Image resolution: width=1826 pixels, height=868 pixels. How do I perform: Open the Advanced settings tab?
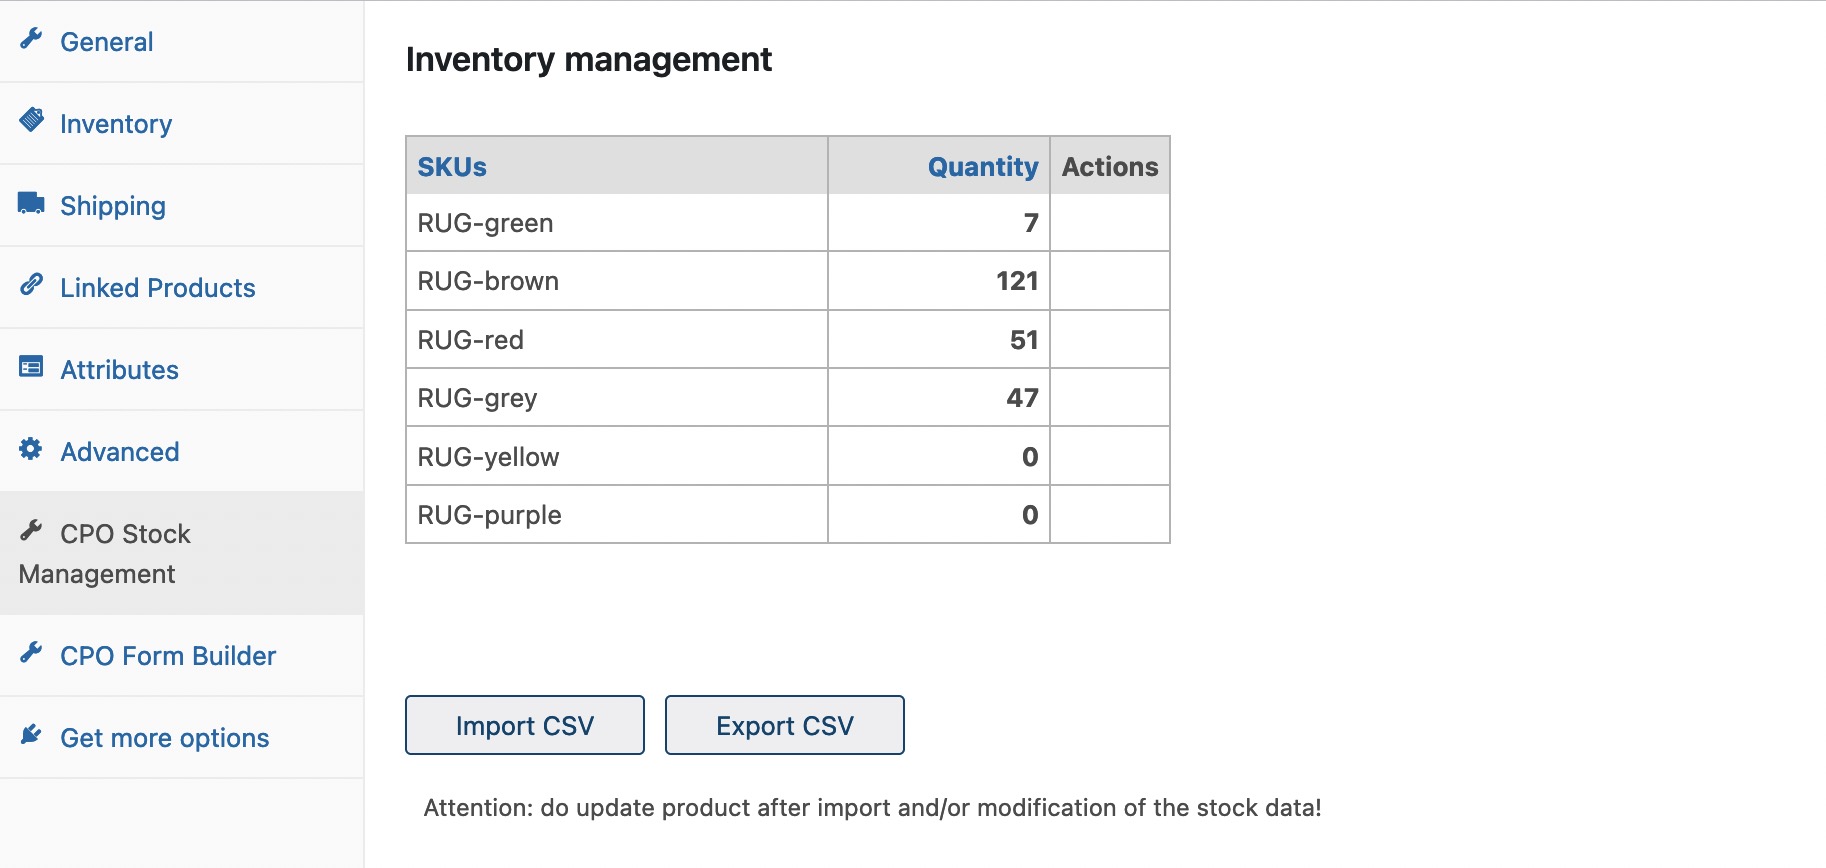click(120, 452)
